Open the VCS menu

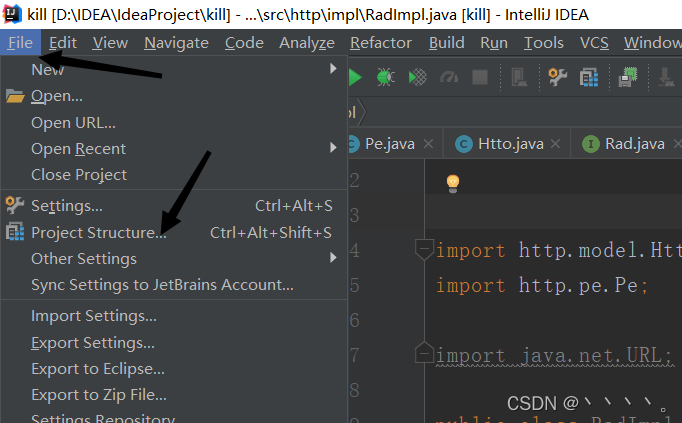(x=594, y=43)
